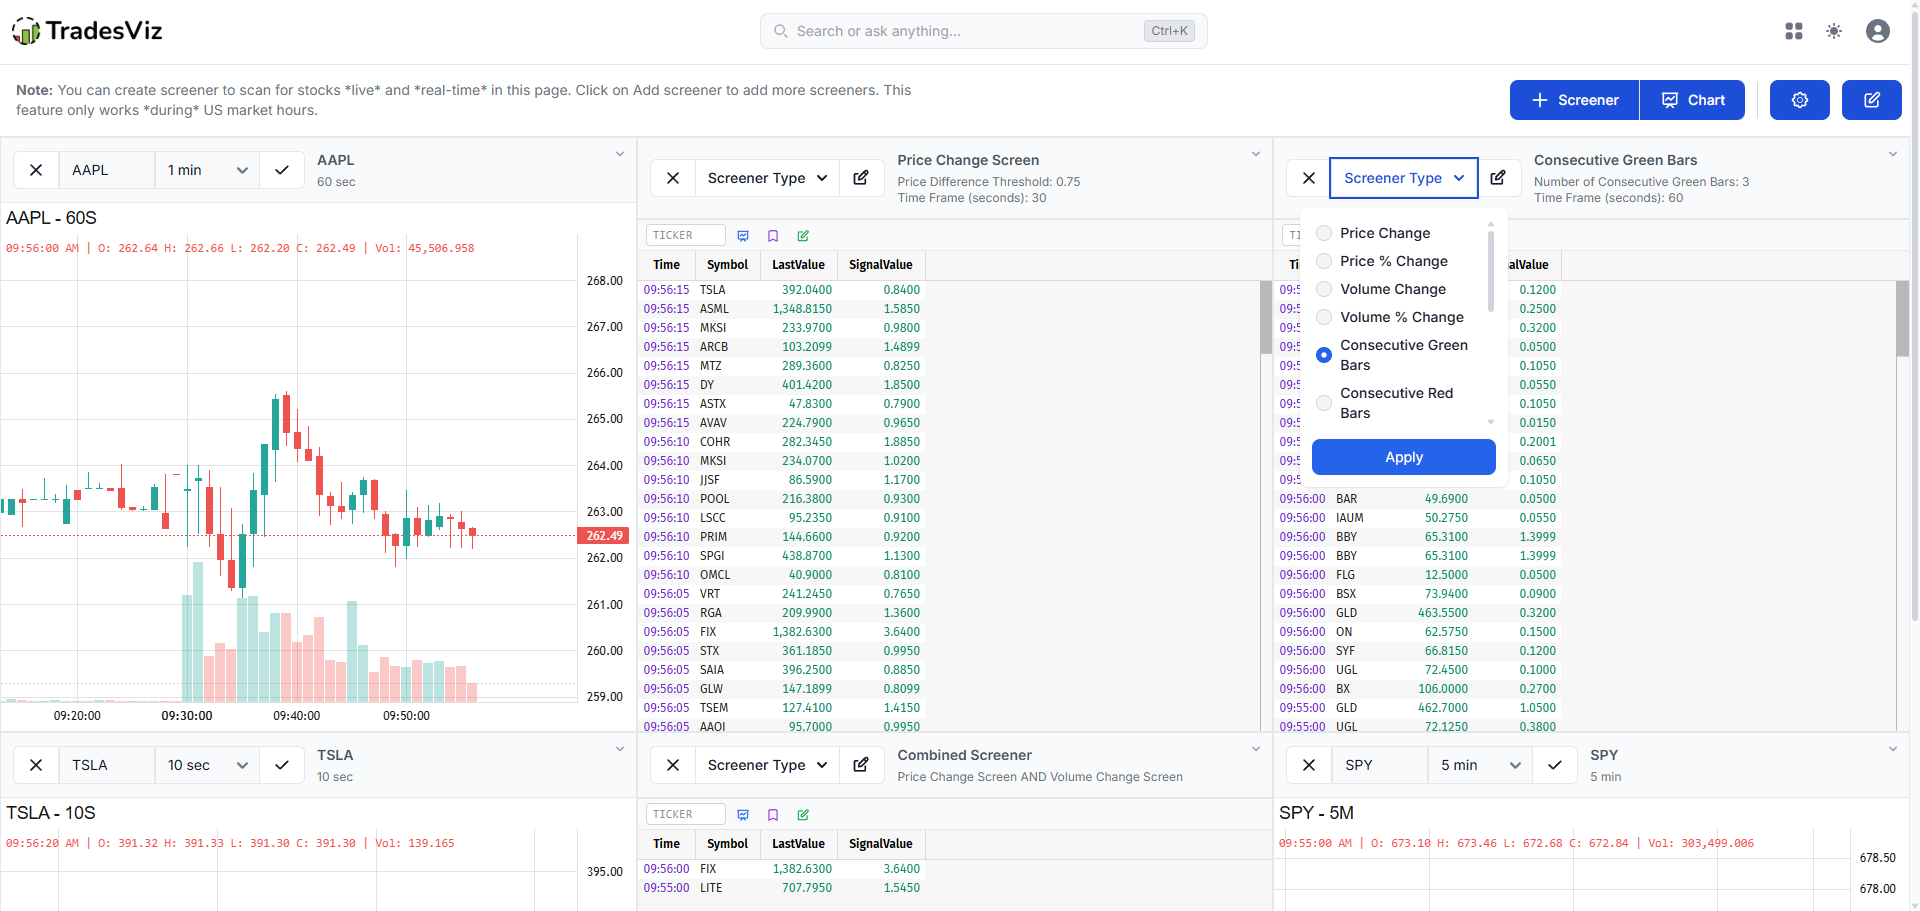The image size is (1920, 911).
Task: Open the screener results chart view icon
Action: [744, 235]
